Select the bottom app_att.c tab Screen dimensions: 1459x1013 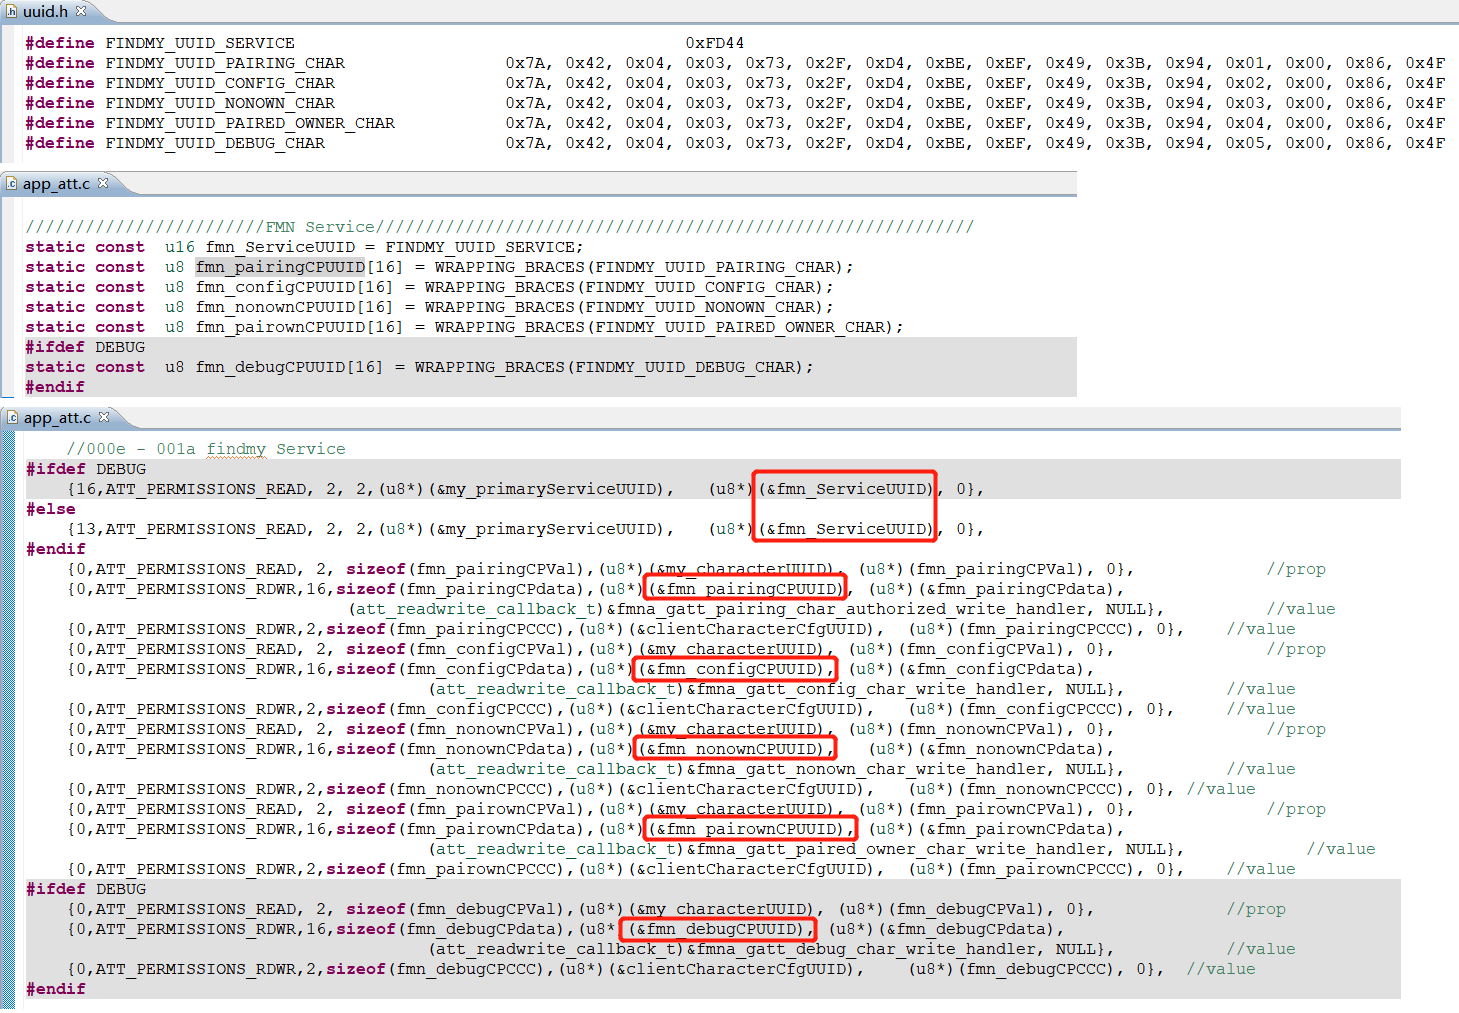[x=55, y=418]
